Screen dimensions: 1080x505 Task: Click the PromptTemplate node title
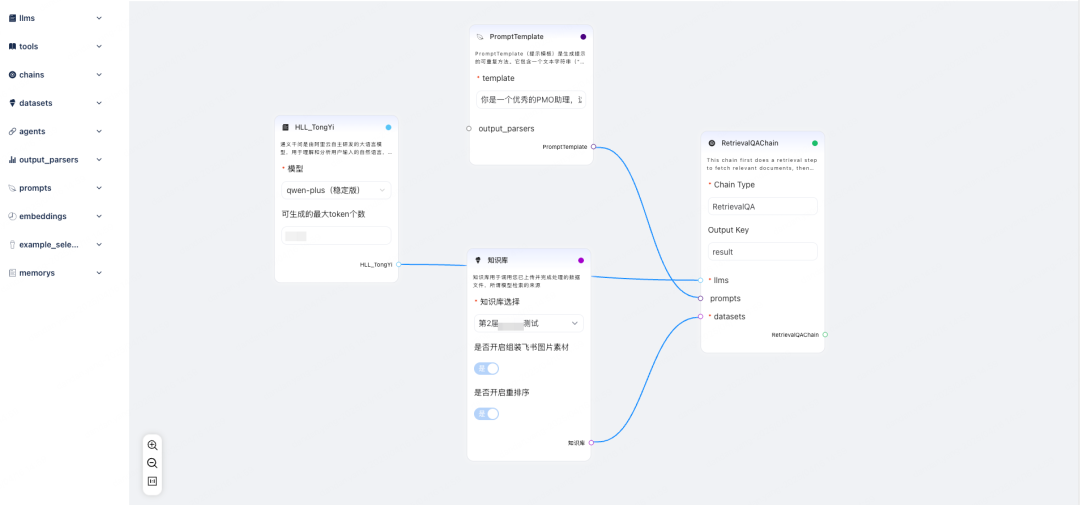click(x=517, y=37)
